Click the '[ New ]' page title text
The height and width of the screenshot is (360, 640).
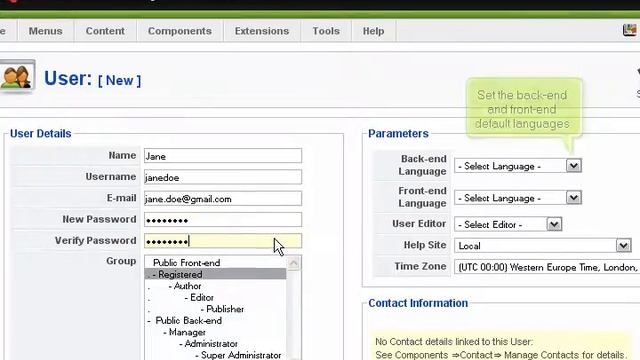pos(120,80)
